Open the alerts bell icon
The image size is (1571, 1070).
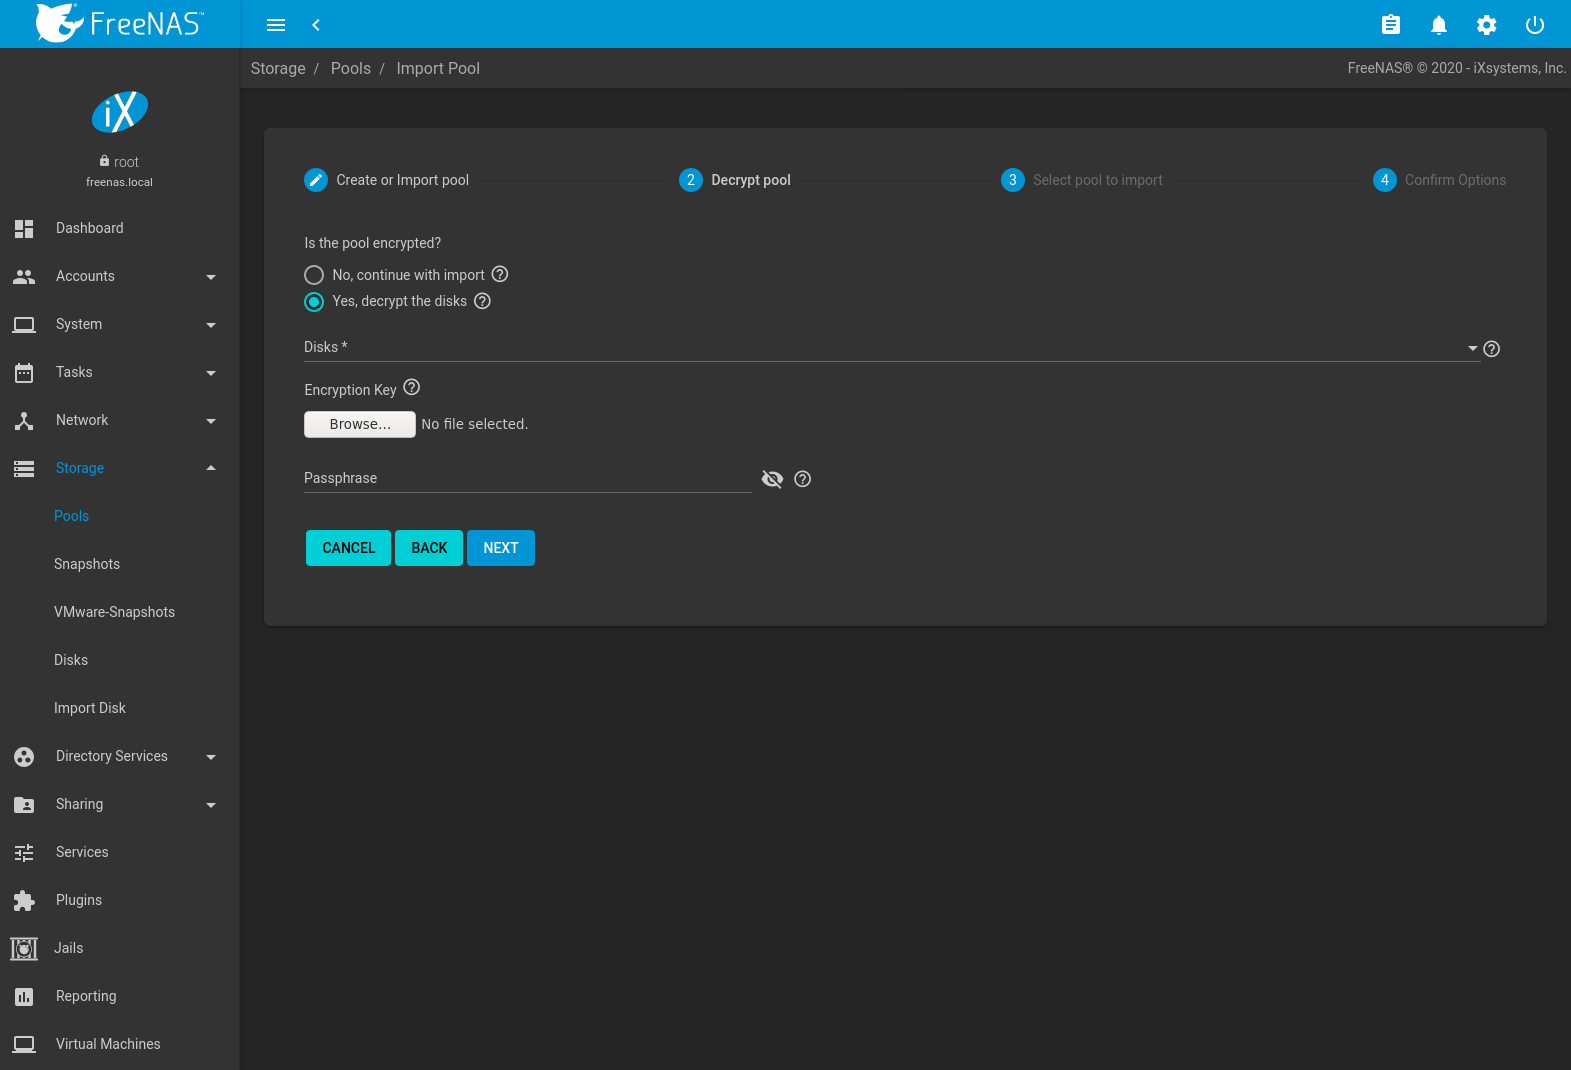point(1438,25)
